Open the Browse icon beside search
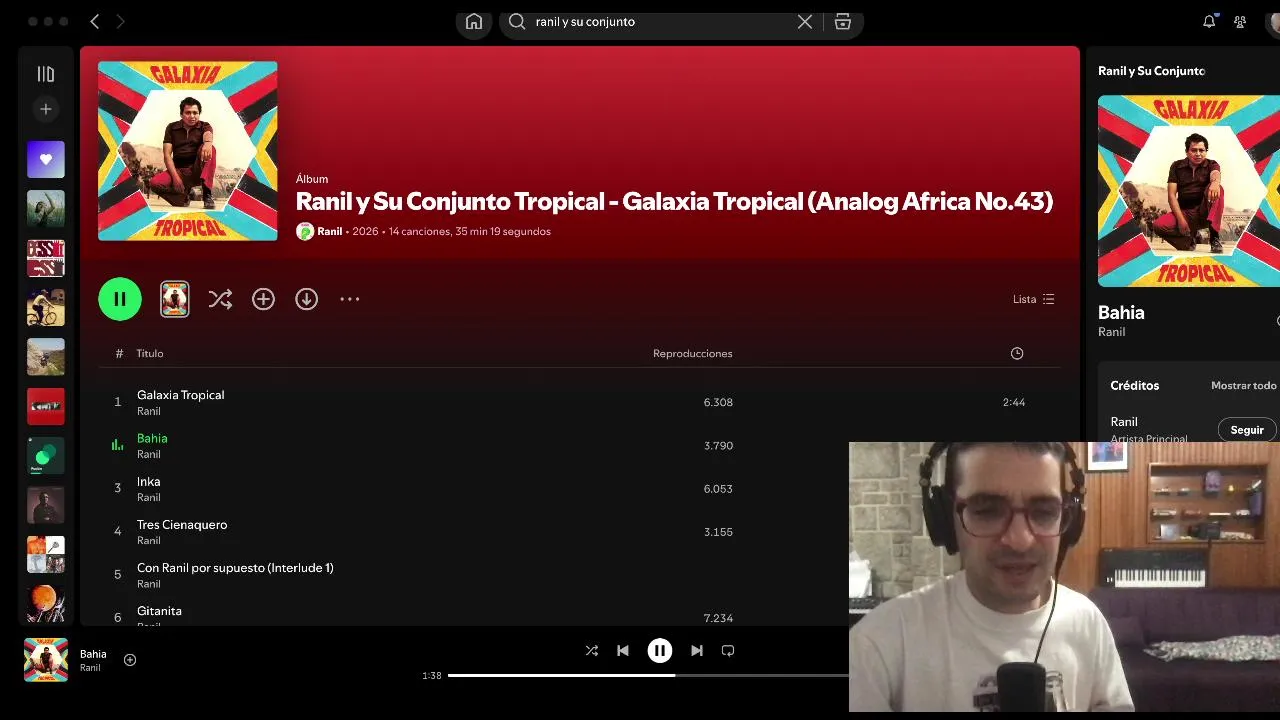Screen dimensions: 1280x720 843,21
